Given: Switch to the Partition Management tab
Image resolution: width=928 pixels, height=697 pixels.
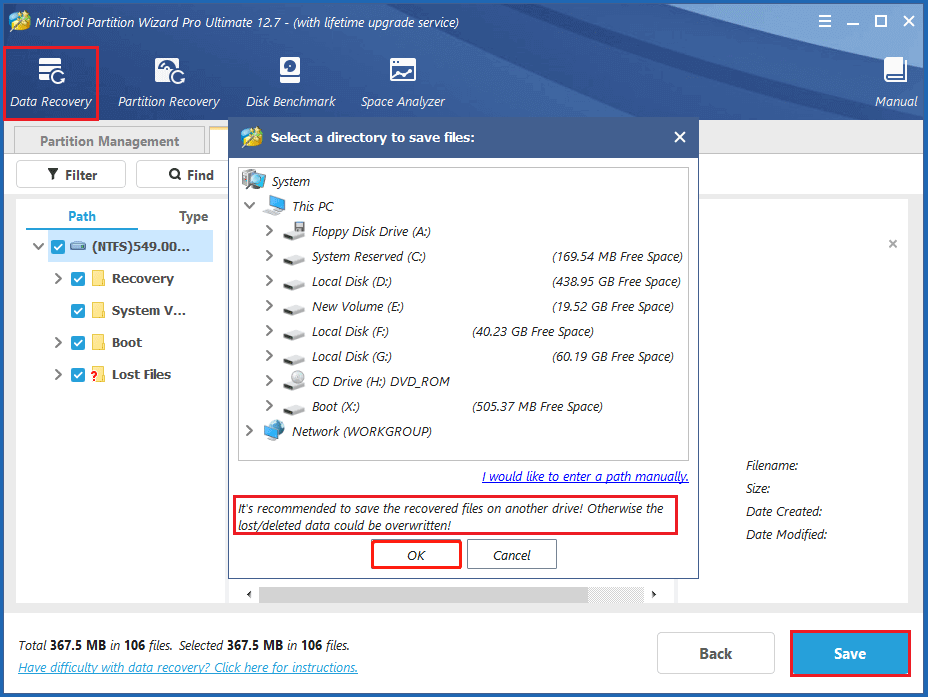Looking at the screenshot, I should point(109,141).
